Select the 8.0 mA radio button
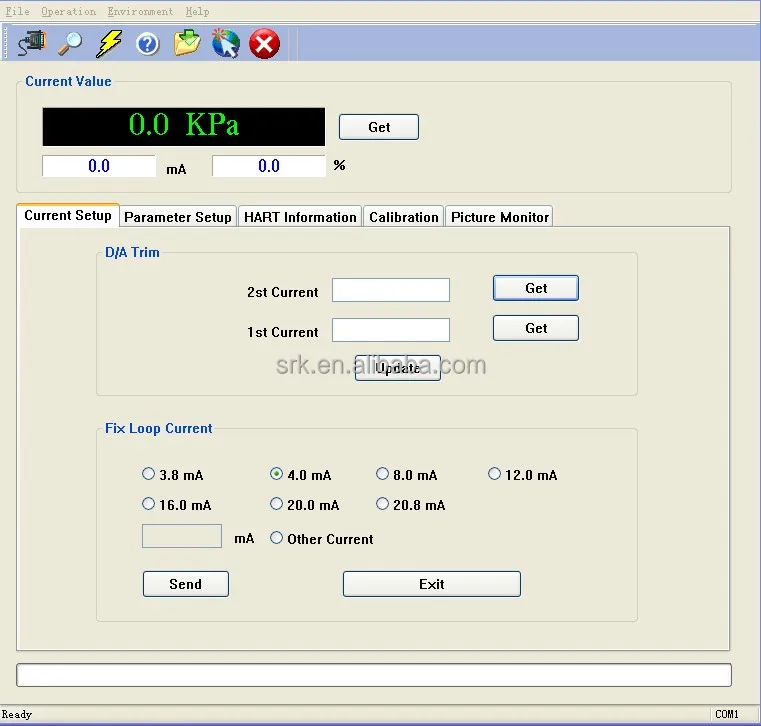Viewport: 761px width, 726px height. pyautogui.click(x=382, y=474)
